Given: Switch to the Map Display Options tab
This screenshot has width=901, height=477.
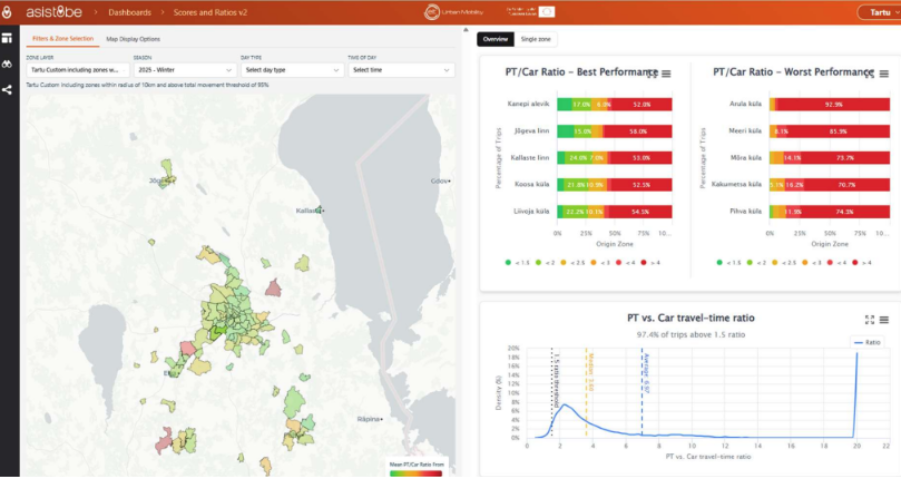Looking at the screenshot, I should tap(133, 39).
